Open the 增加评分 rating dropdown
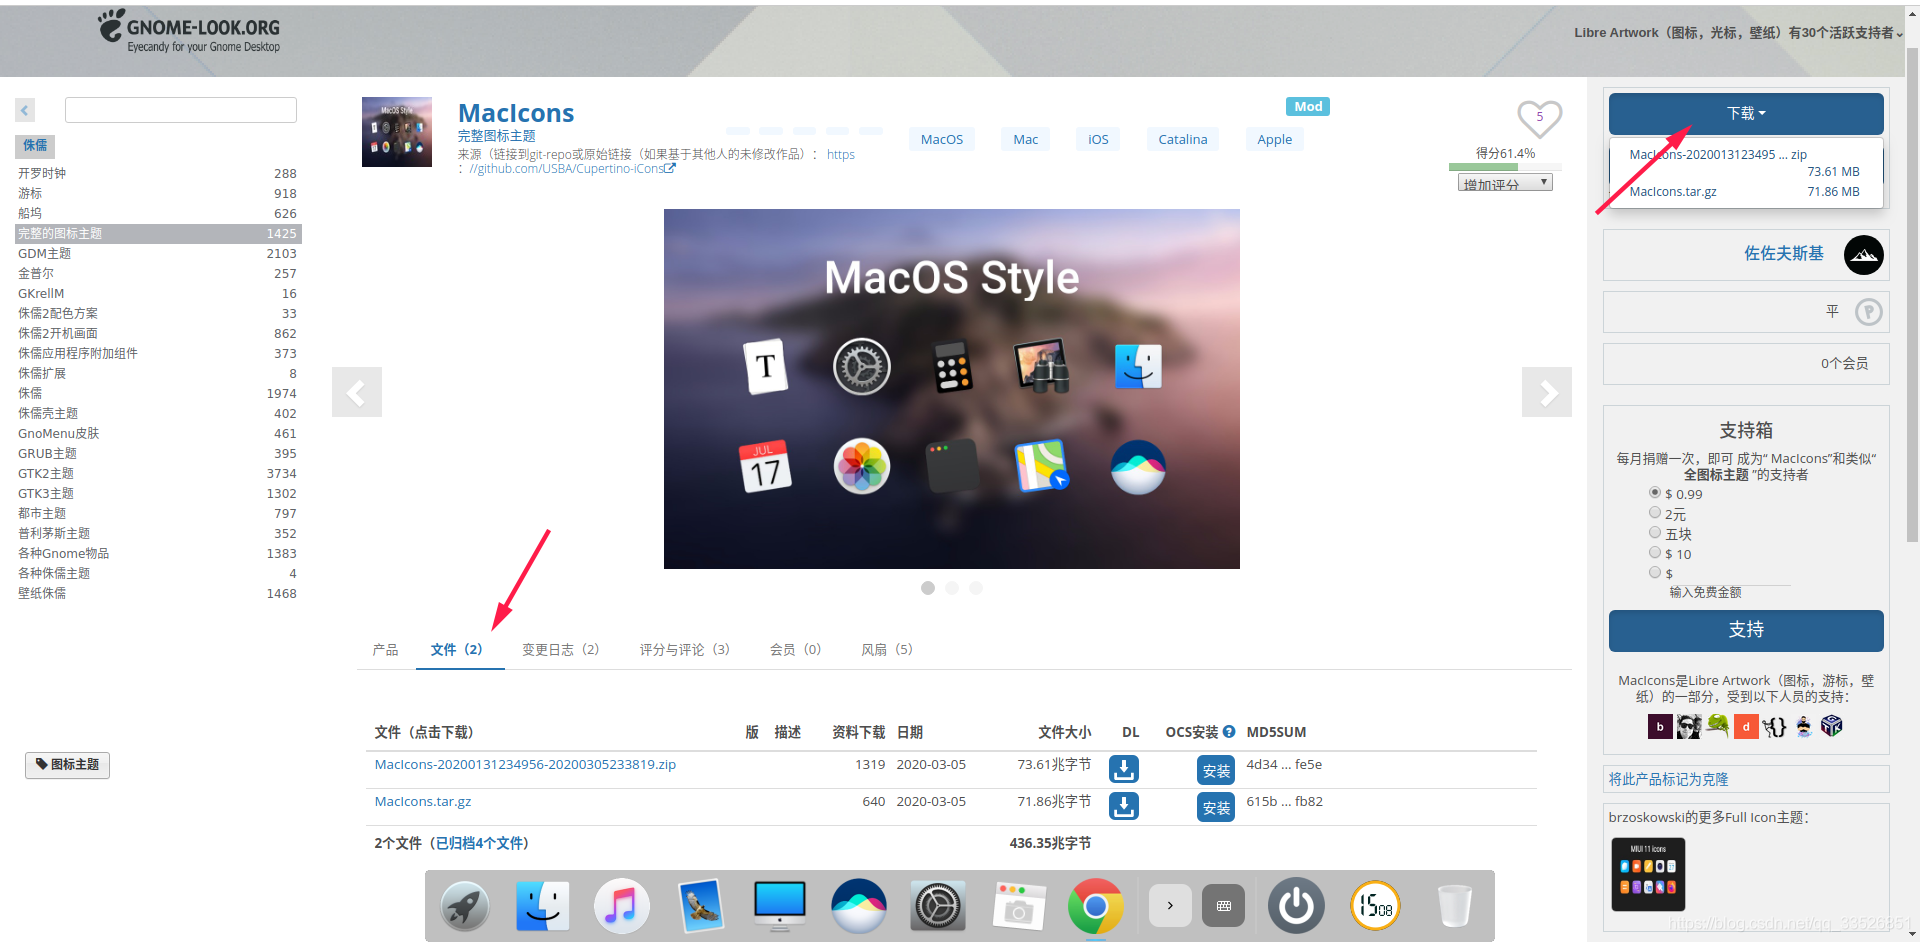 point(1505,183)
